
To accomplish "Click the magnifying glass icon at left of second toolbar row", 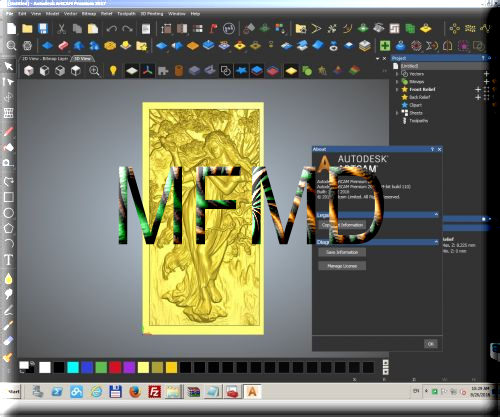I will [x=11, y=45].
